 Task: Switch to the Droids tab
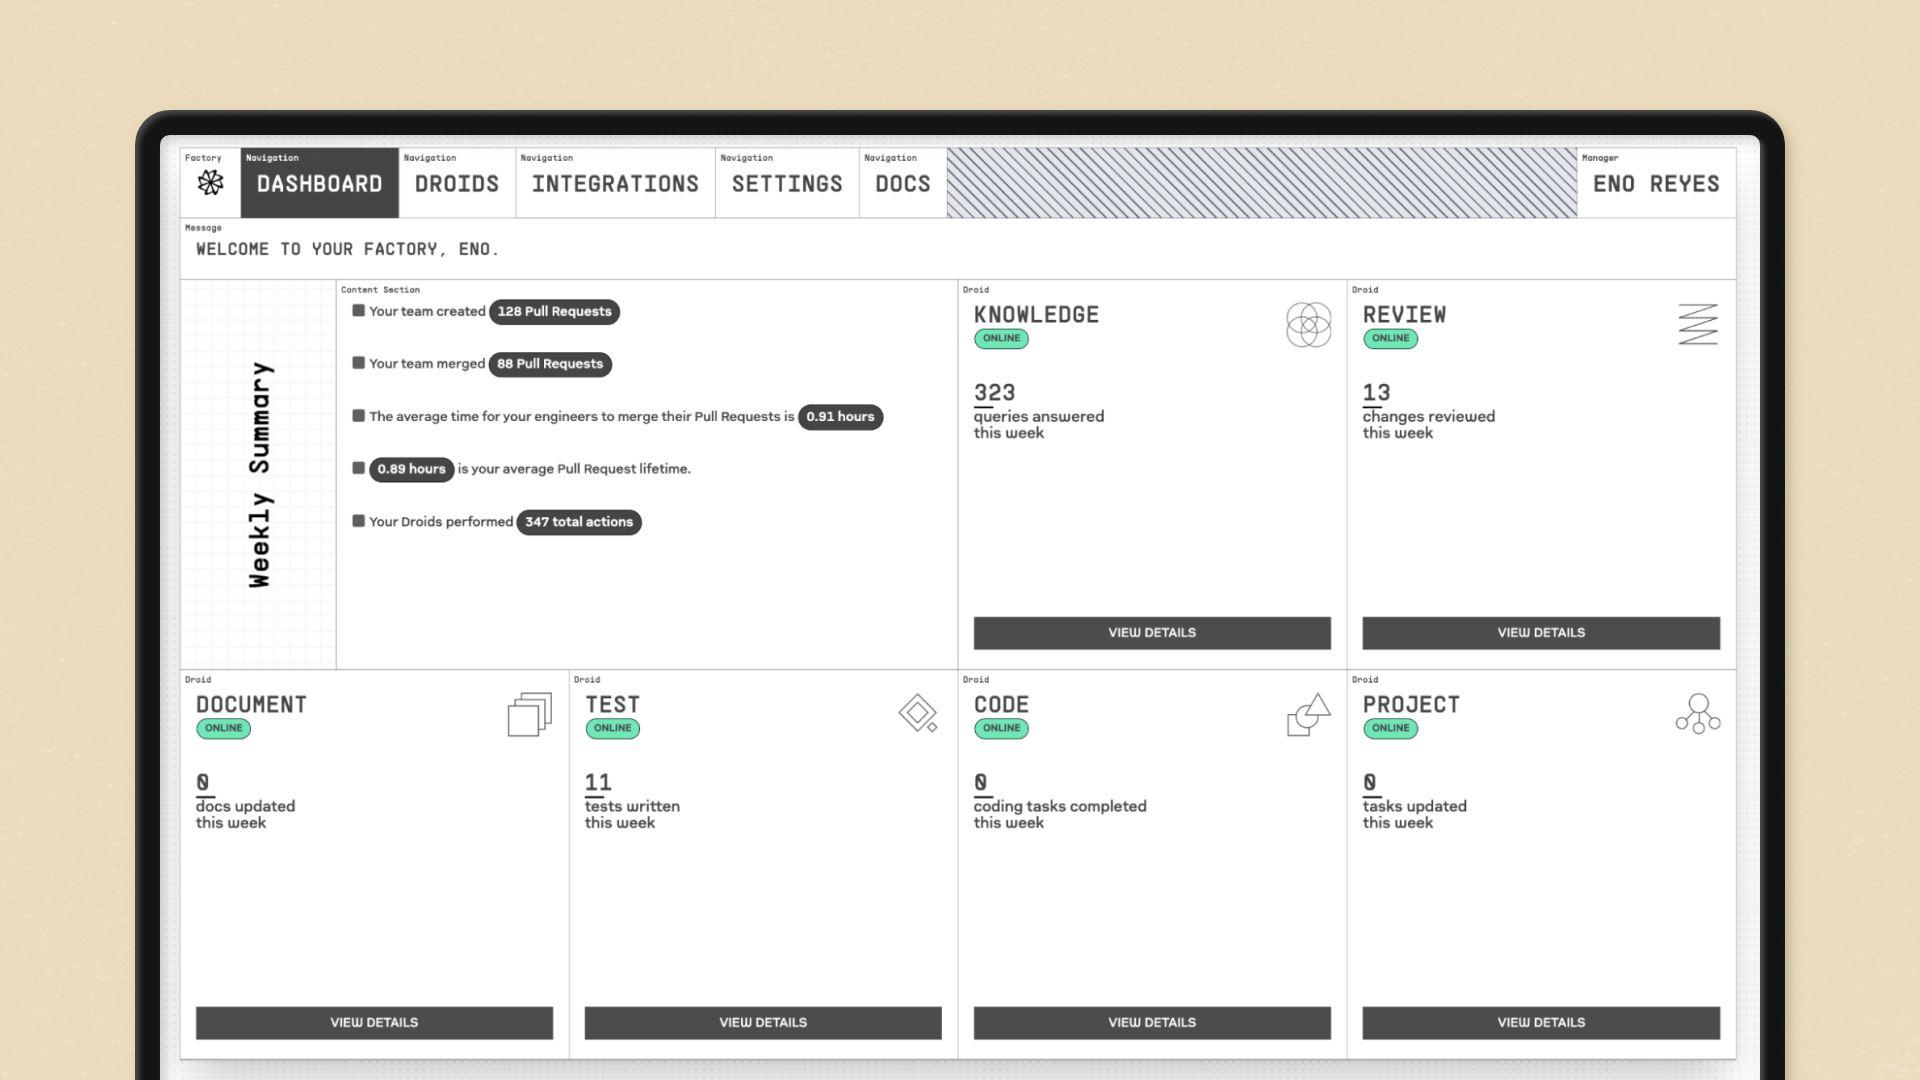[x=456, y=184]
